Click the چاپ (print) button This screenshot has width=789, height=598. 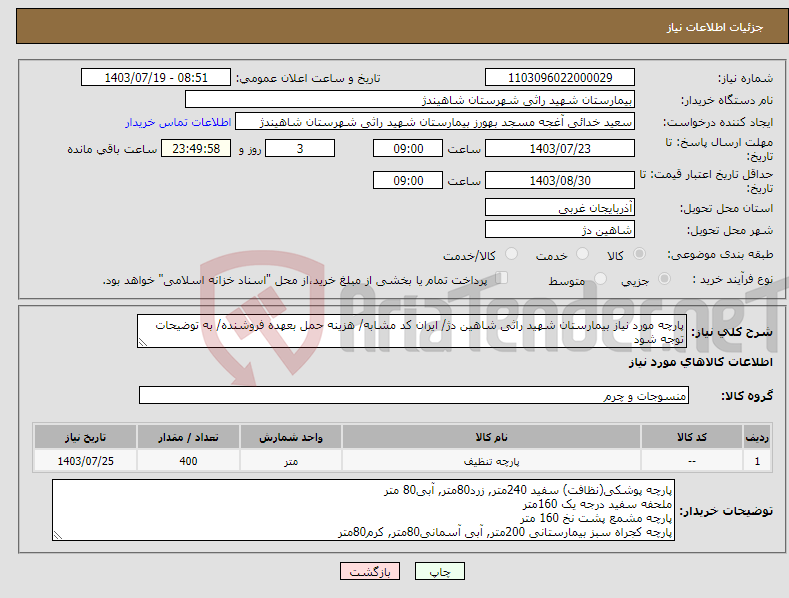[439, 571]
